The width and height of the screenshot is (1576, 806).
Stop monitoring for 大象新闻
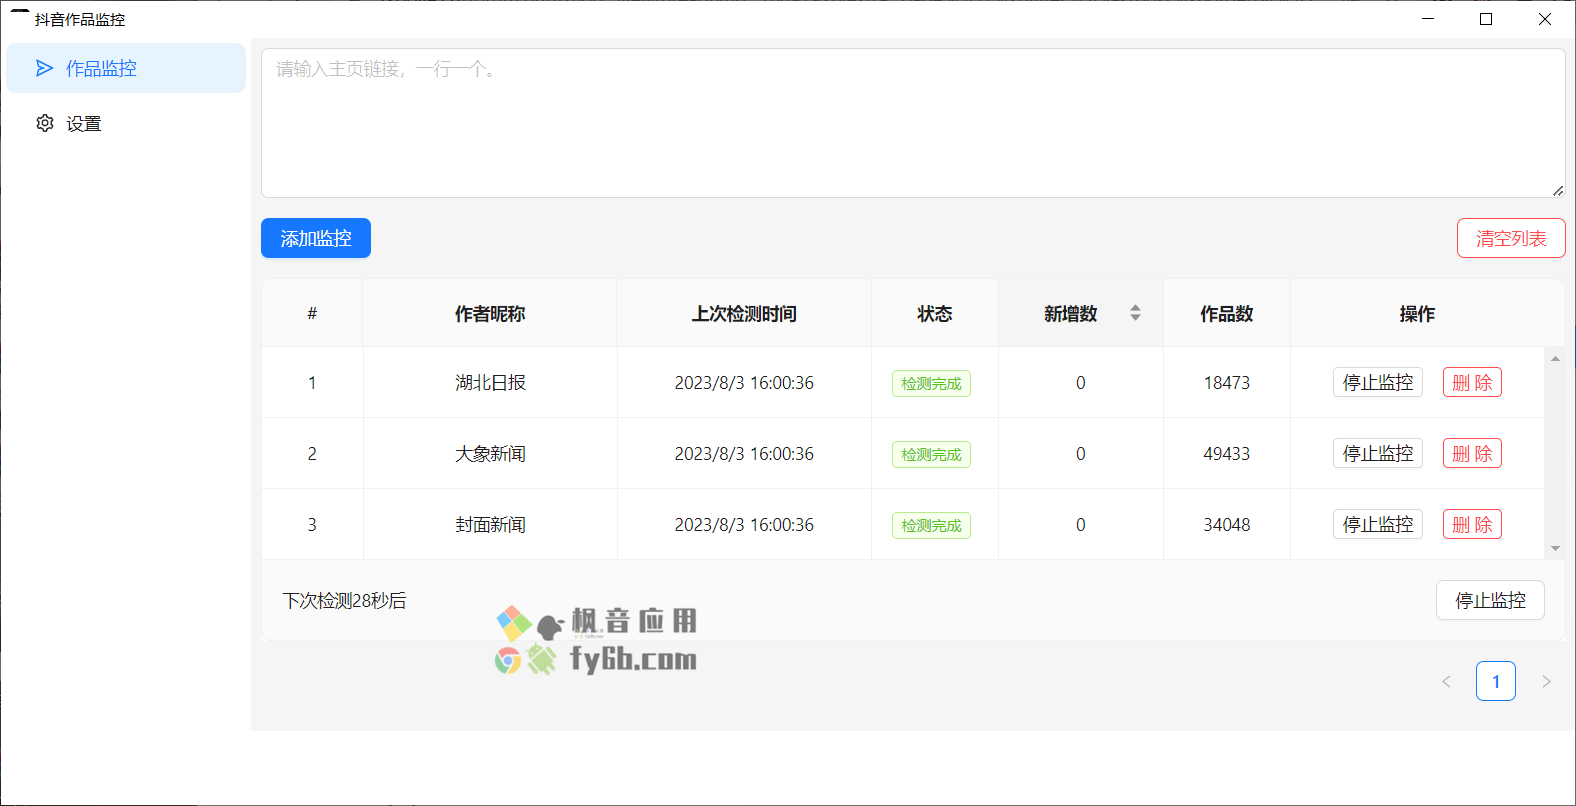pyautogui.click(x=1378, y=453)
